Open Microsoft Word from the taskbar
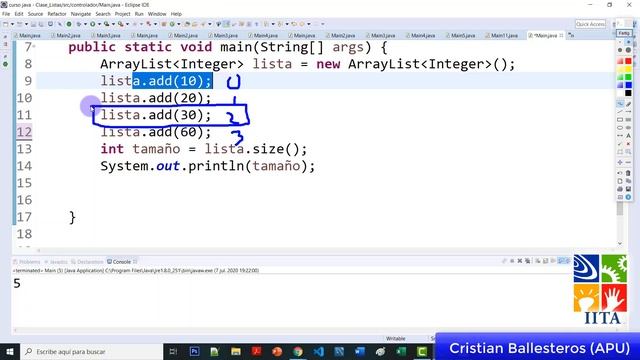This screenshot has height=360, width=640. [360, 351]
